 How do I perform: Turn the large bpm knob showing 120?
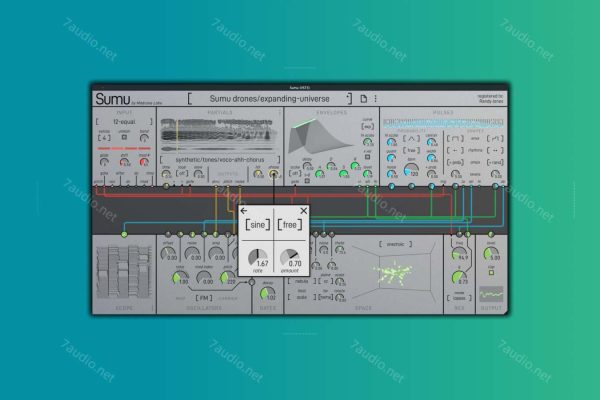click(x=411, y=170)
